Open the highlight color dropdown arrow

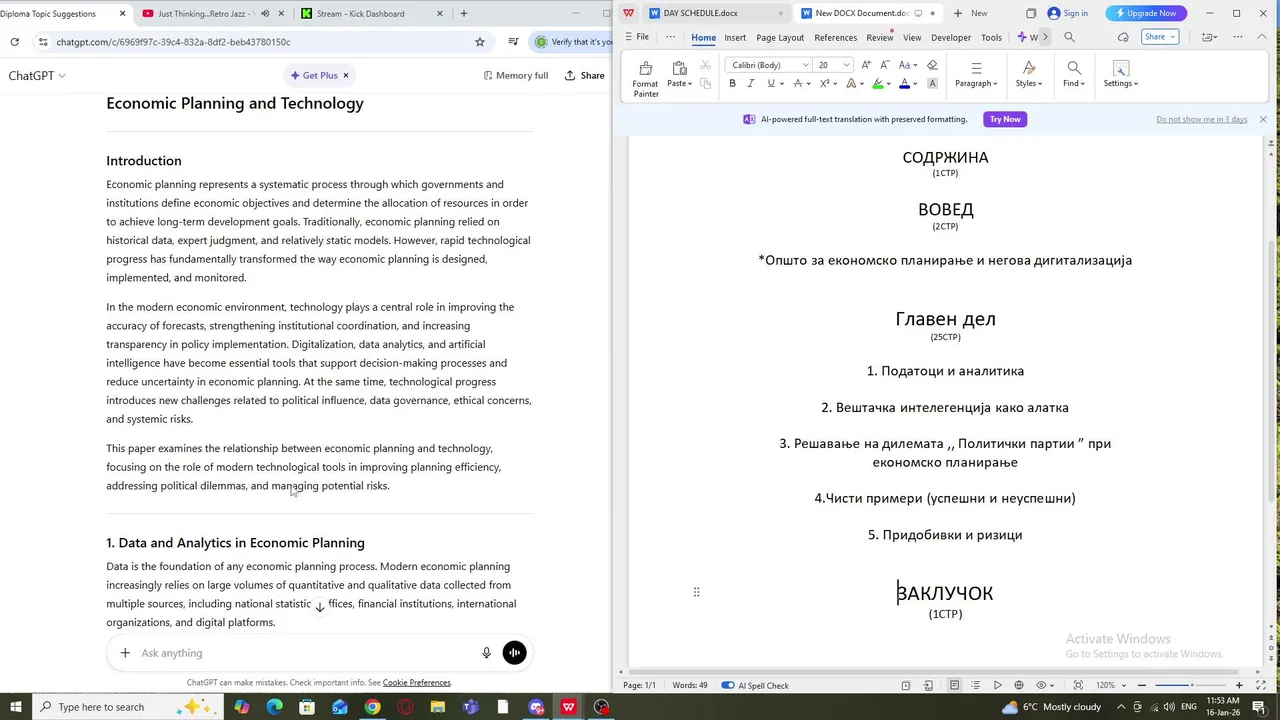[889, 84]
